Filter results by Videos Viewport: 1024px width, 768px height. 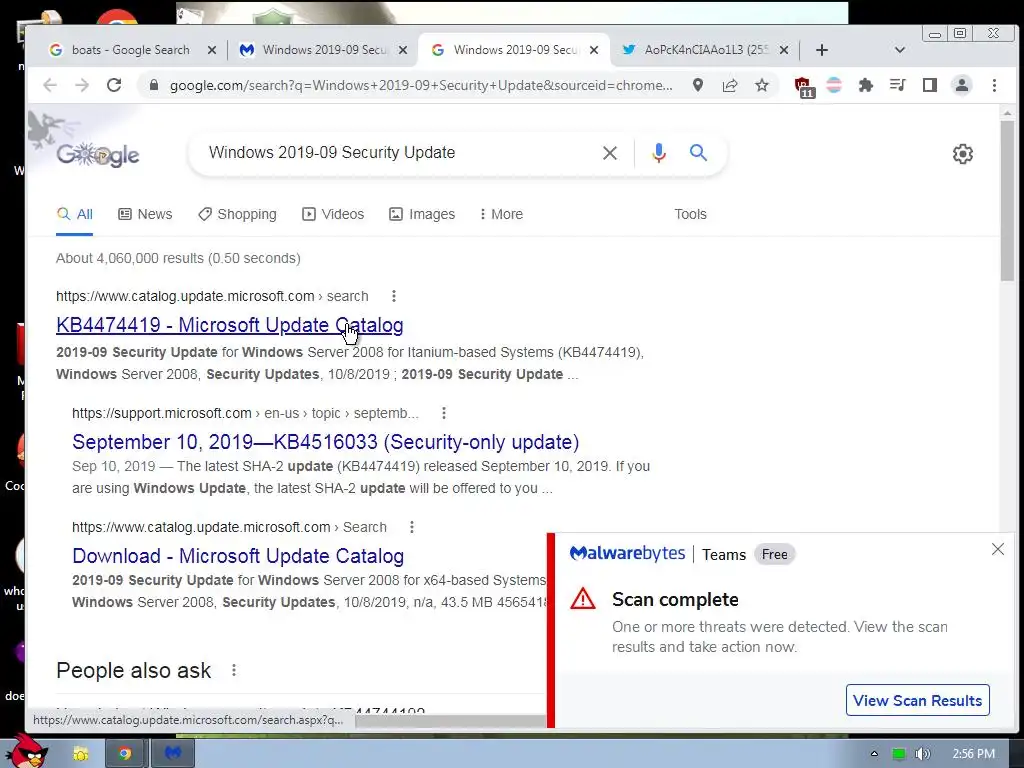333,214
